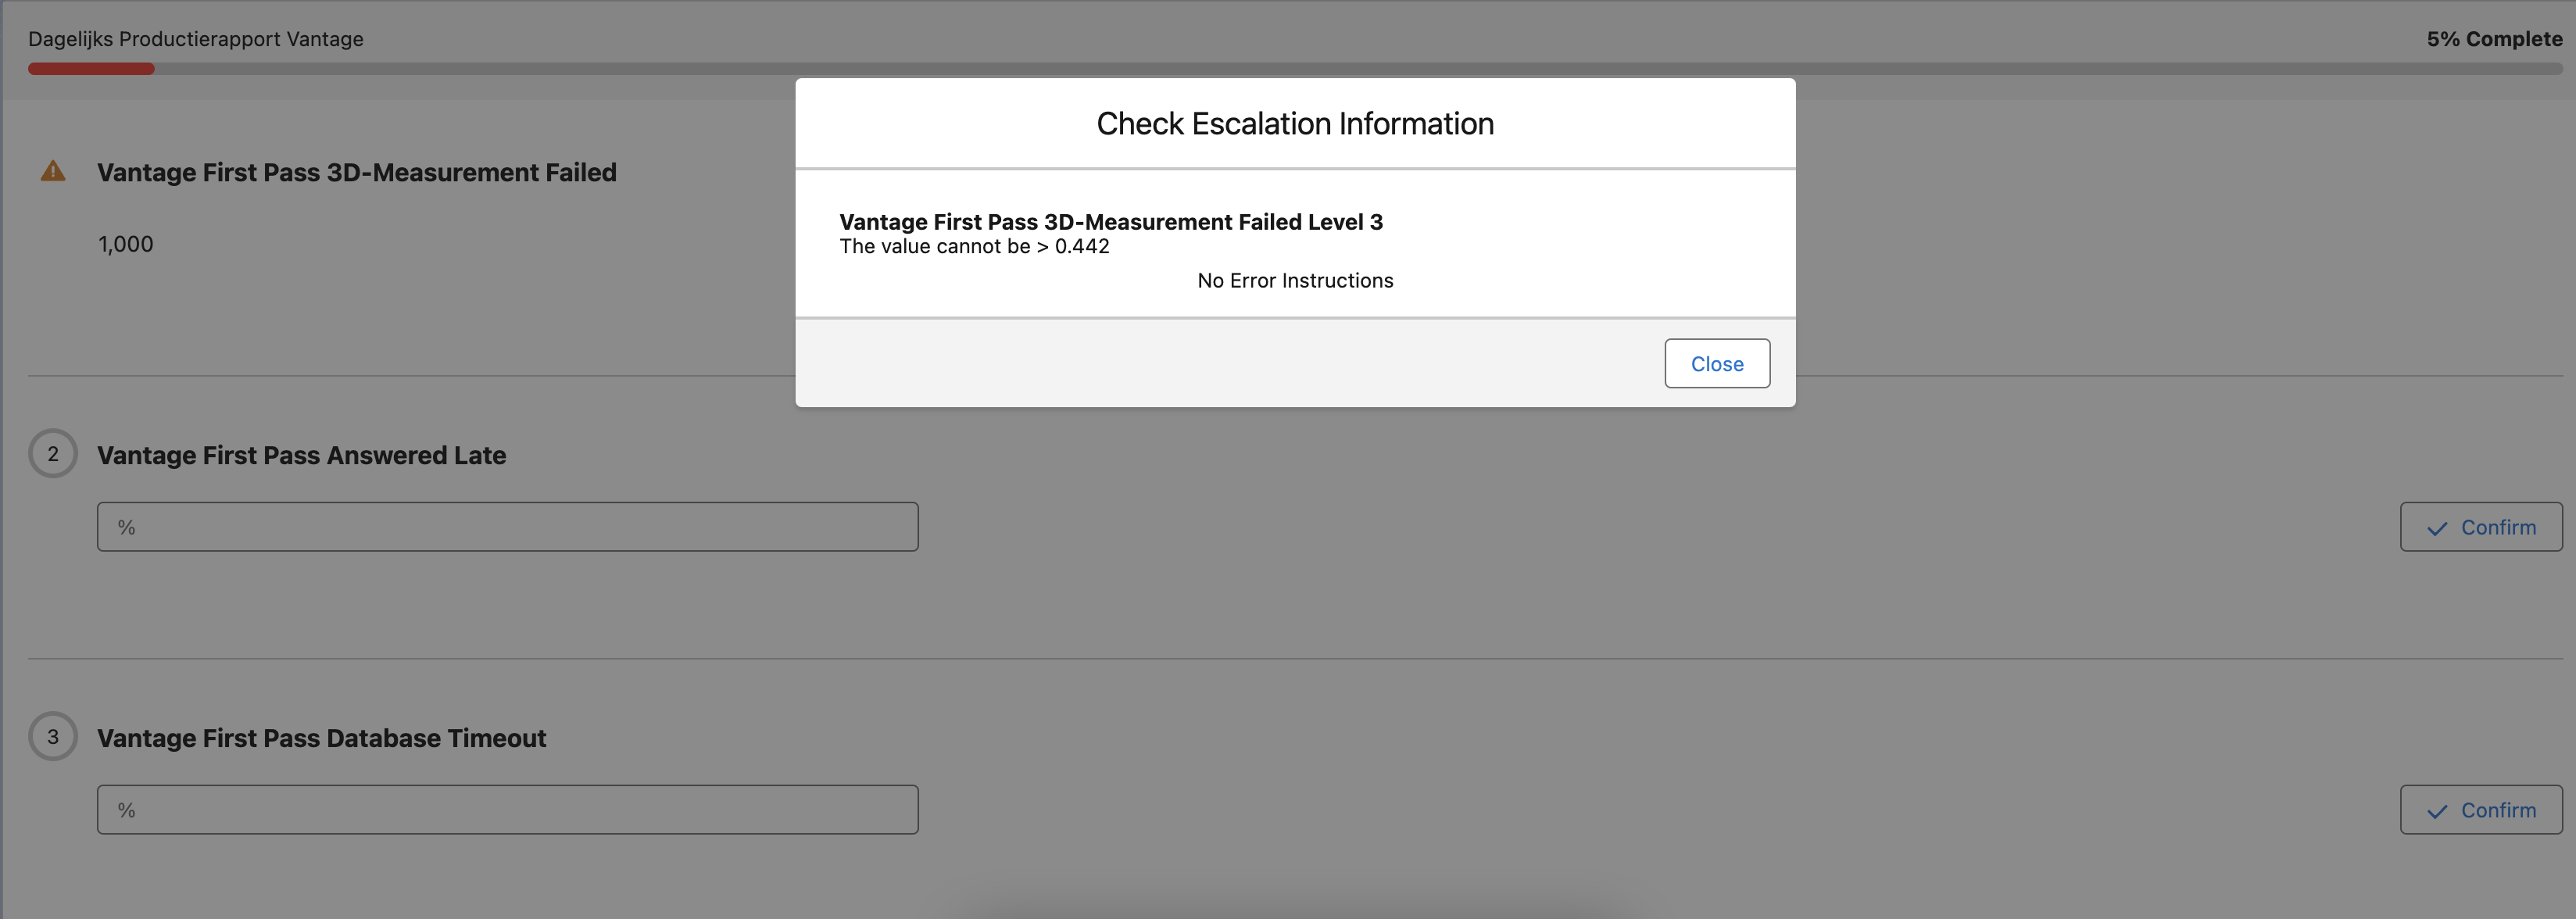Click the Dagelijks Productierapport Vantage title

(196, 39)
